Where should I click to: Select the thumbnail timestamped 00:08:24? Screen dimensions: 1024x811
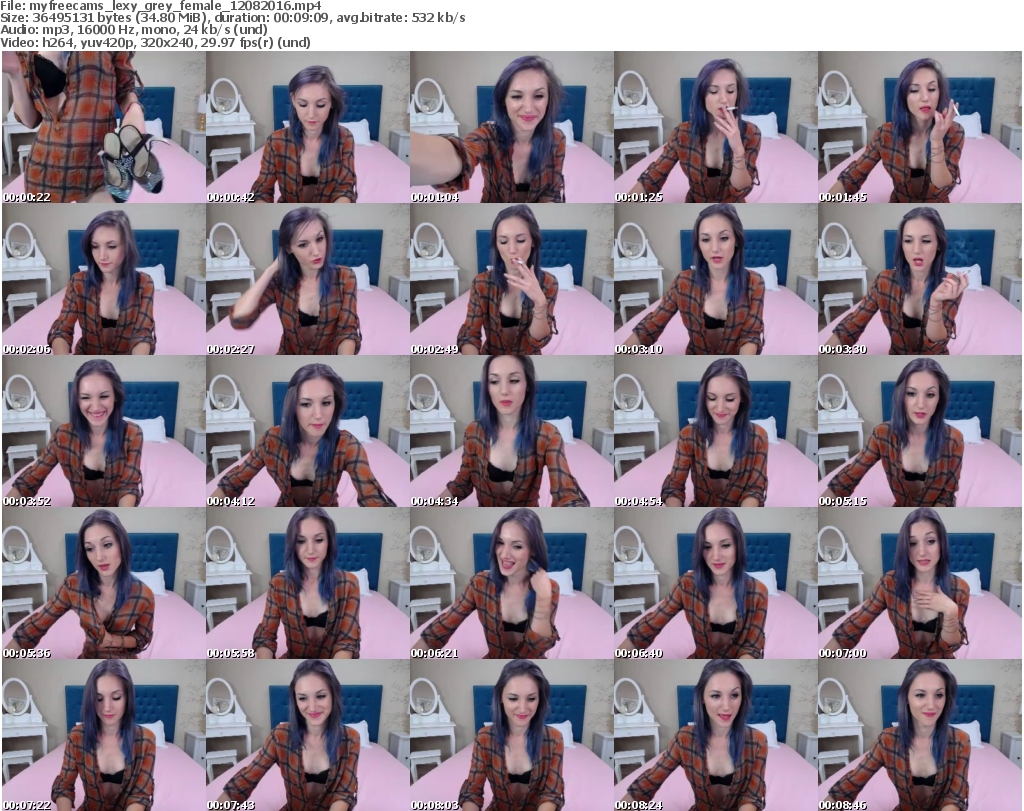pyautogui.click(x=716, y=735)
